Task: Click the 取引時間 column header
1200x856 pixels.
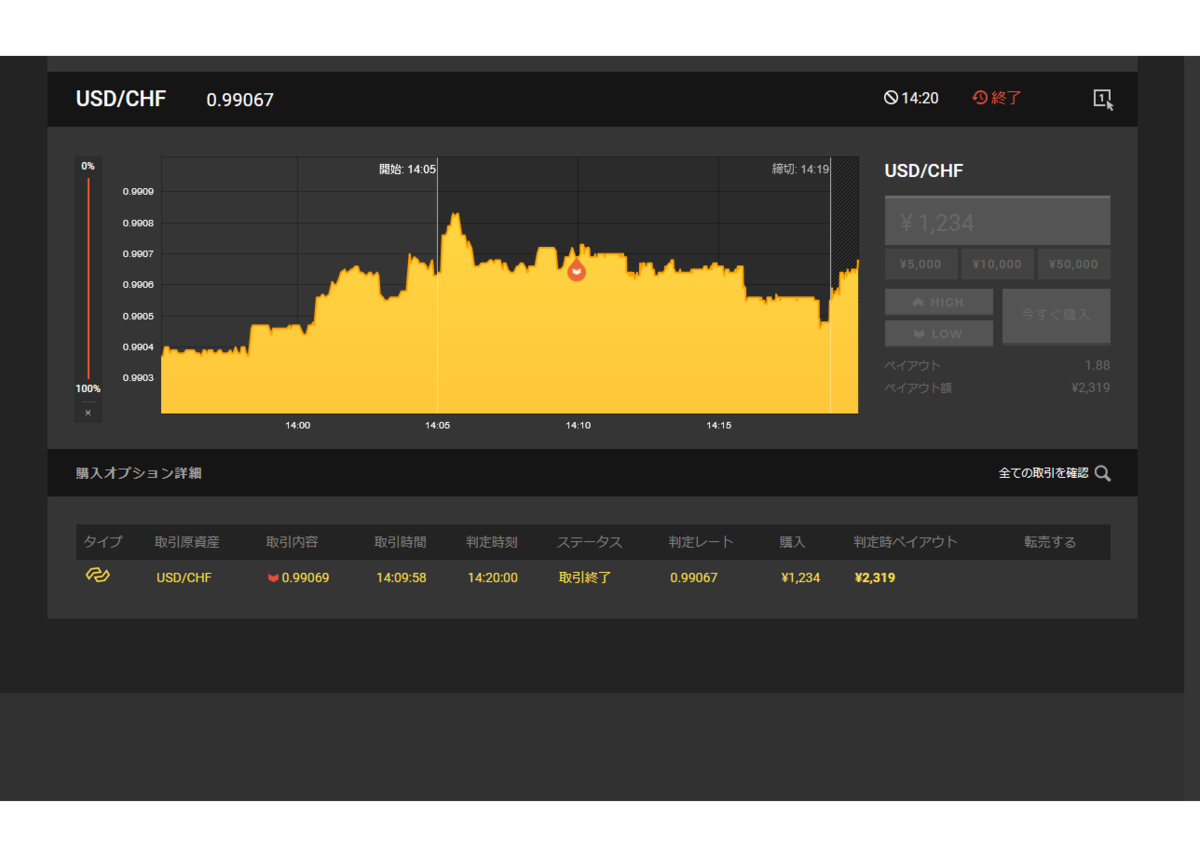Action: (400, 542)
